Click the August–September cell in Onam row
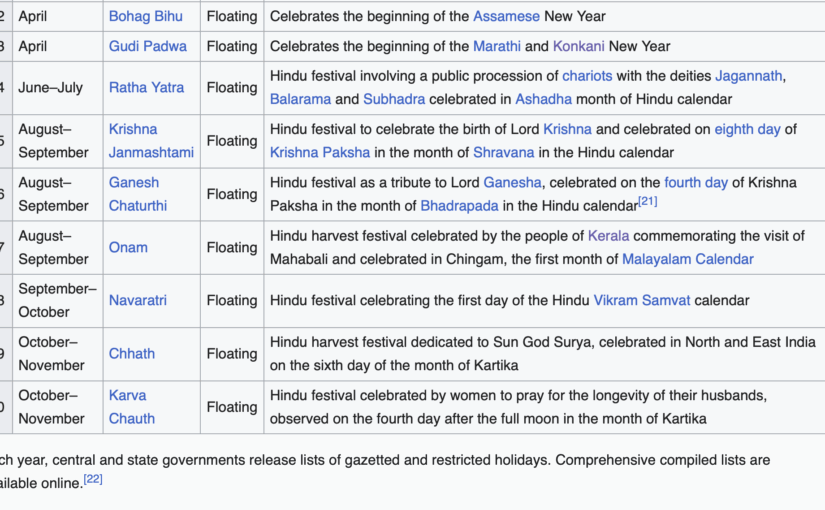Viewport: 825px width, 510px height. [x=58, y=247]
